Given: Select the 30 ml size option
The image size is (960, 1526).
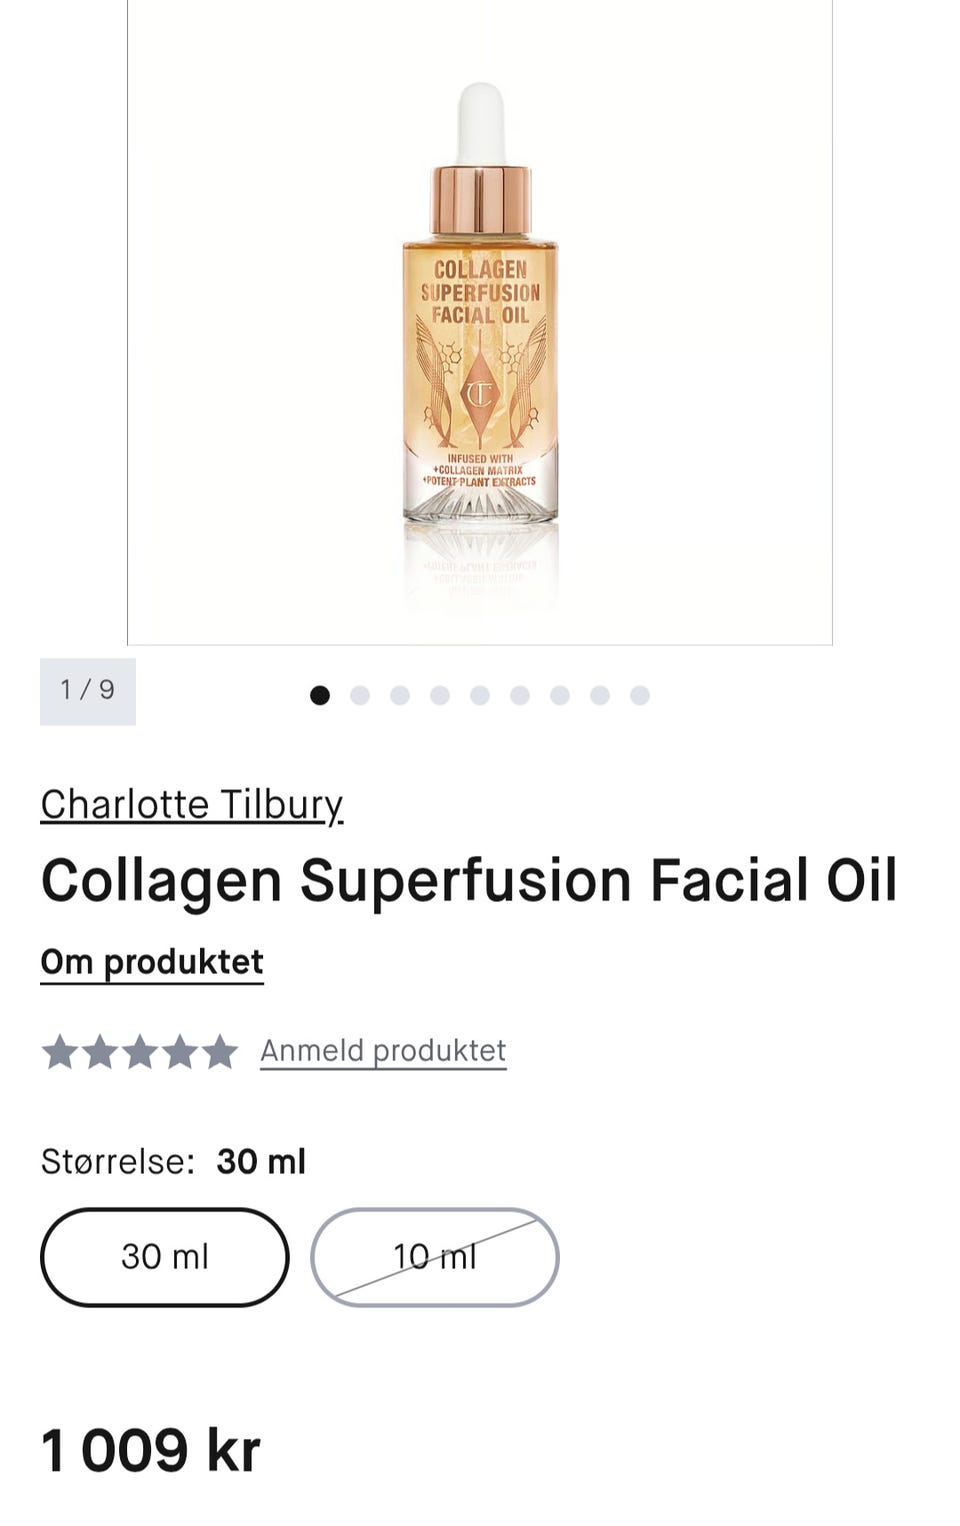Looking at the screenshot, I should coord(165,1257).
